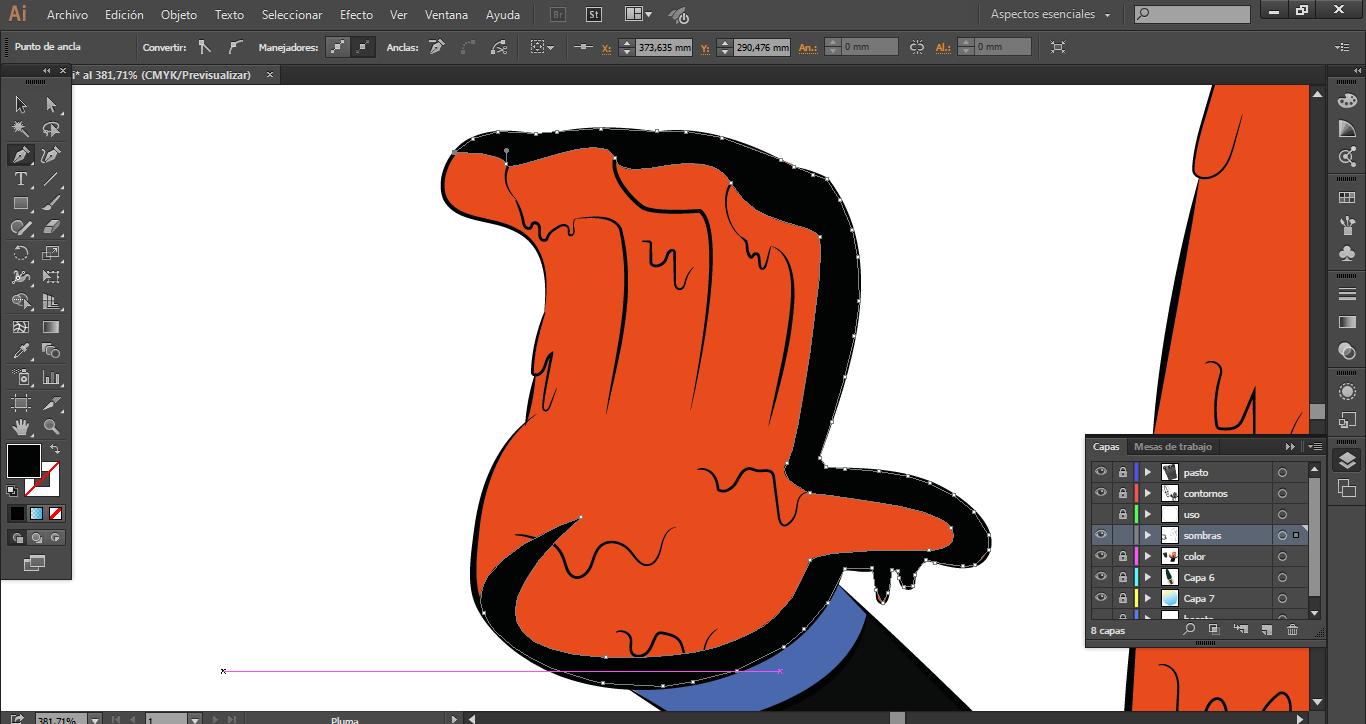Select the Eraser tool

(x=51, y=228)
